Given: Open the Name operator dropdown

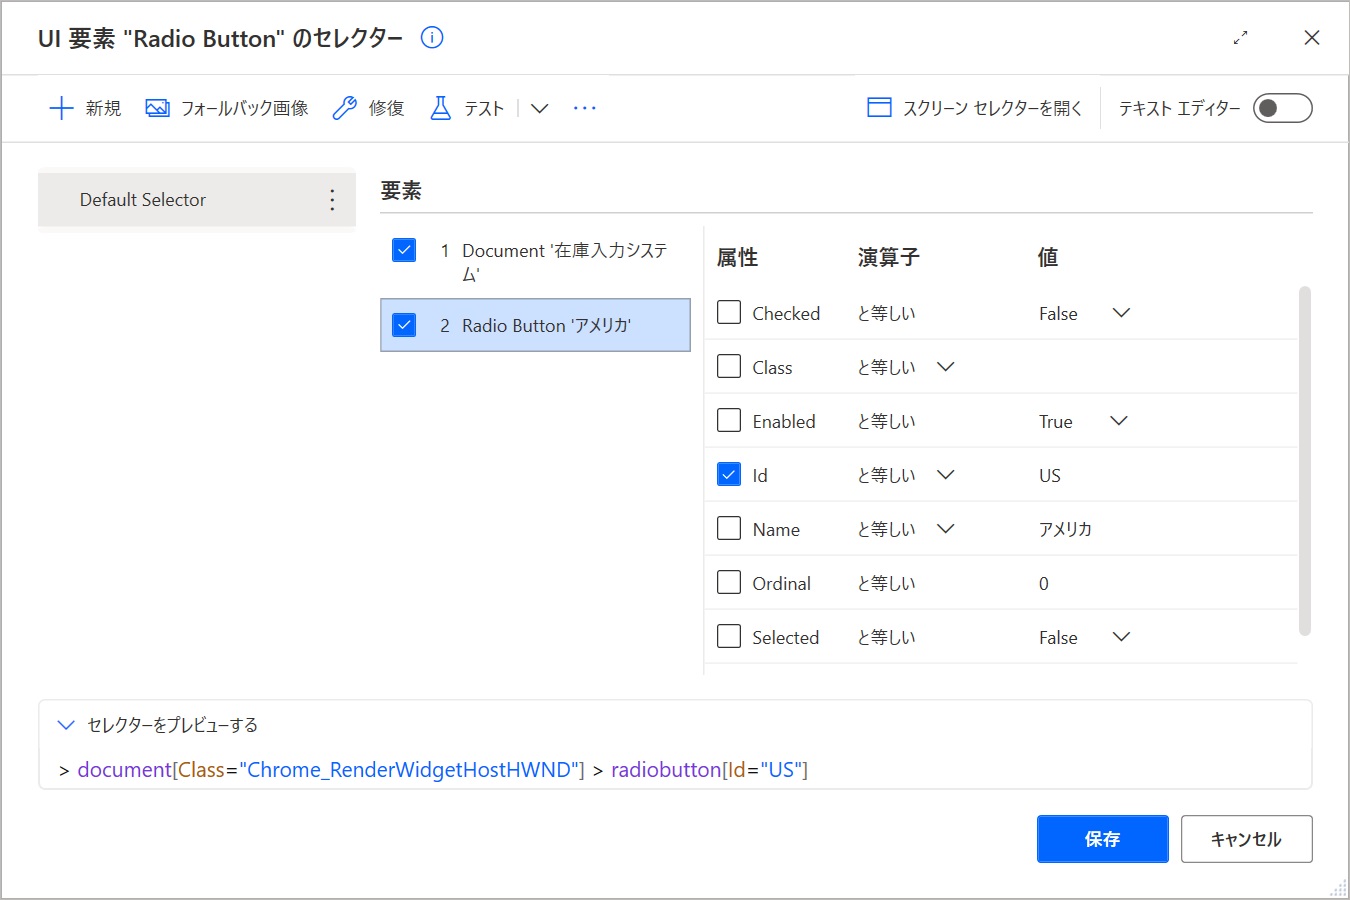Looking at the screenshot, I should click(x=945, y=529).
